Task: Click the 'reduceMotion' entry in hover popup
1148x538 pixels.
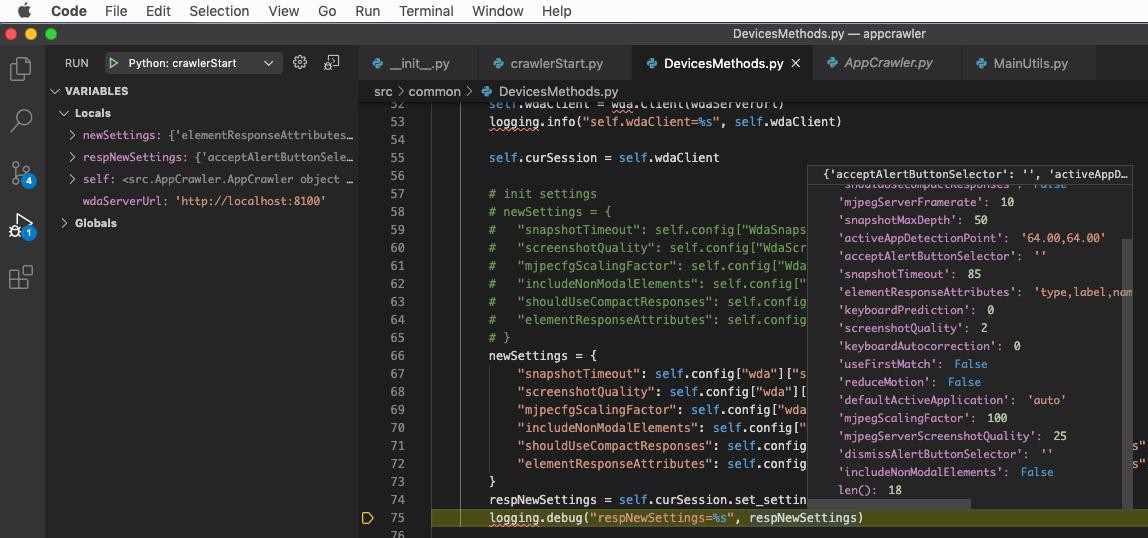Action: pos(909,382)
